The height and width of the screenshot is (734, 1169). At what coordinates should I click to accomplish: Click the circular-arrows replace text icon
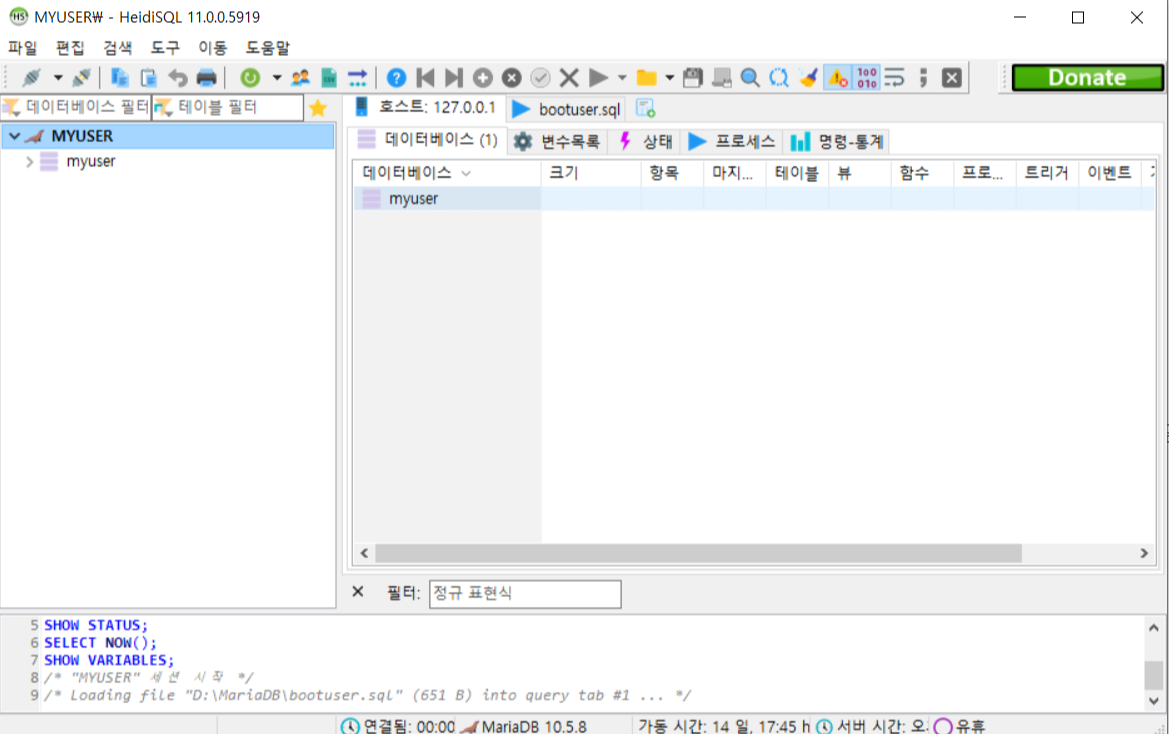[x=779, y=77]
